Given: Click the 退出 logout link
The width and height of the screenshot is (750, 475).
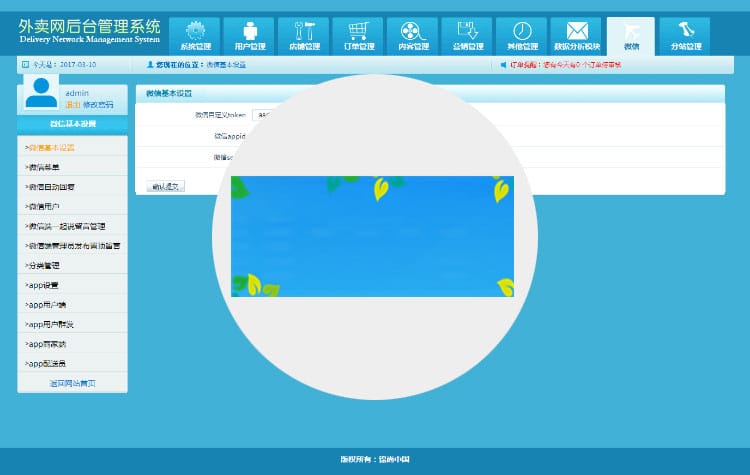Looking at the screenshot, I should pyautogui.click(x=73, y=105).
